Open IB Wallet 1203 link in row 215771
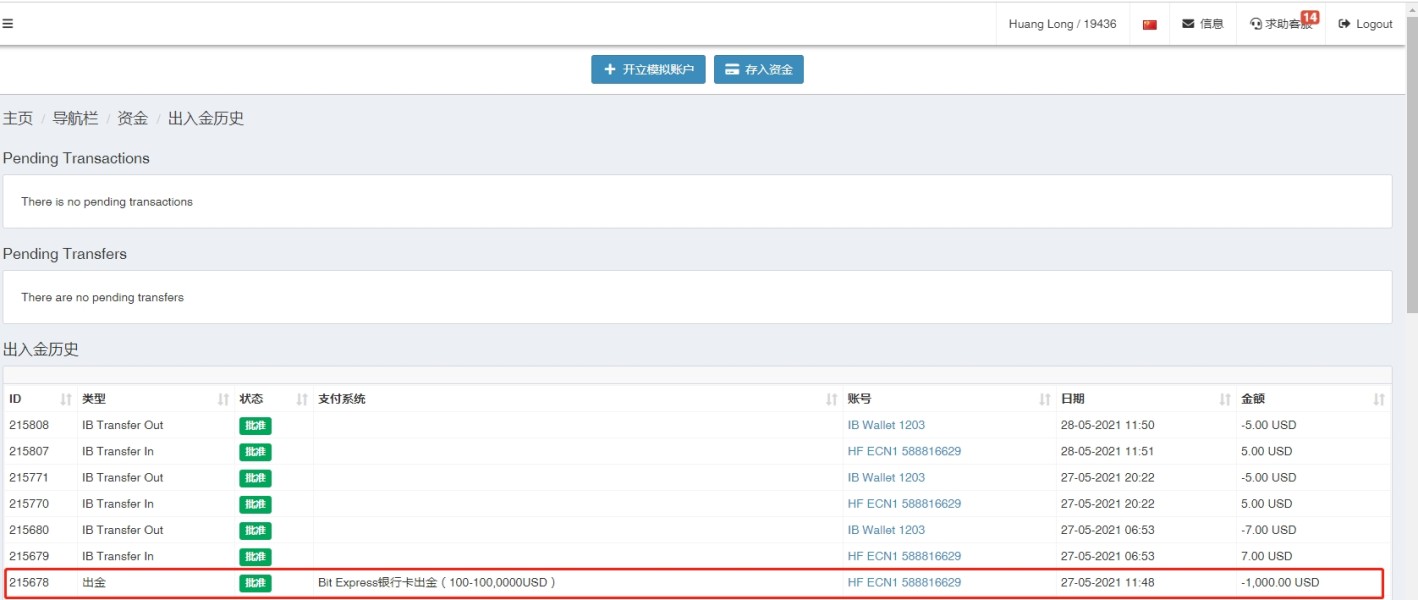The width and height of the screenshot is (1418, 600). pos(886,477)
